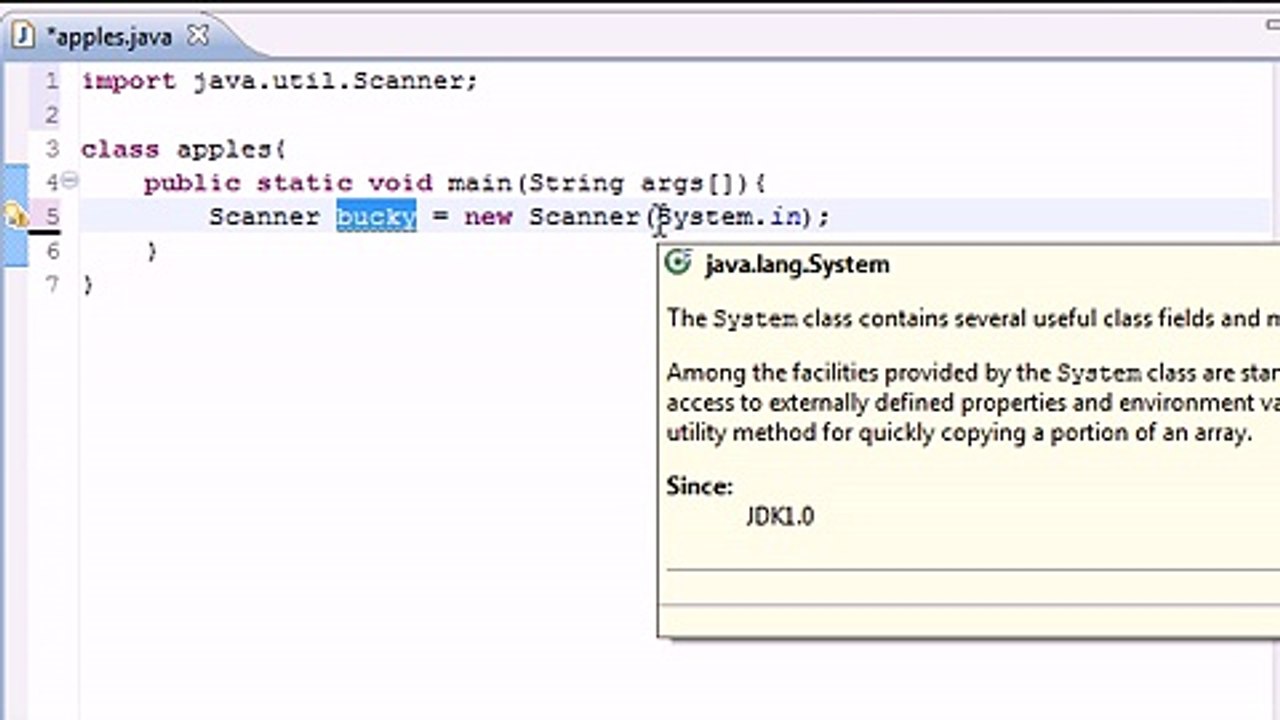Click the public static void main line
The height and width of the screenshot is (720, 1280).
pyautogui.click(x=455, y=183)
